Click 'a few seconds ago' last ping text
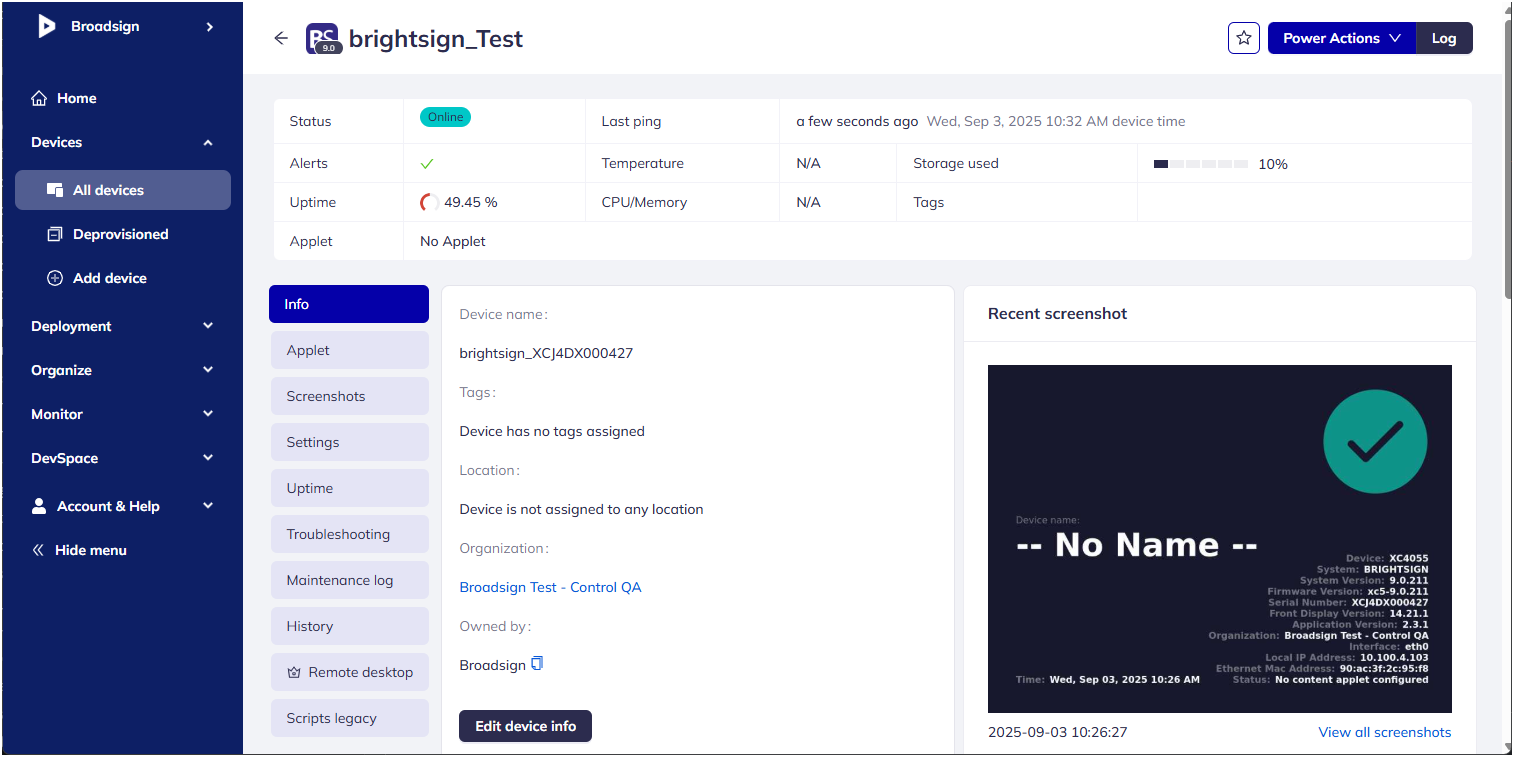1514x757 pixels. 857,121
